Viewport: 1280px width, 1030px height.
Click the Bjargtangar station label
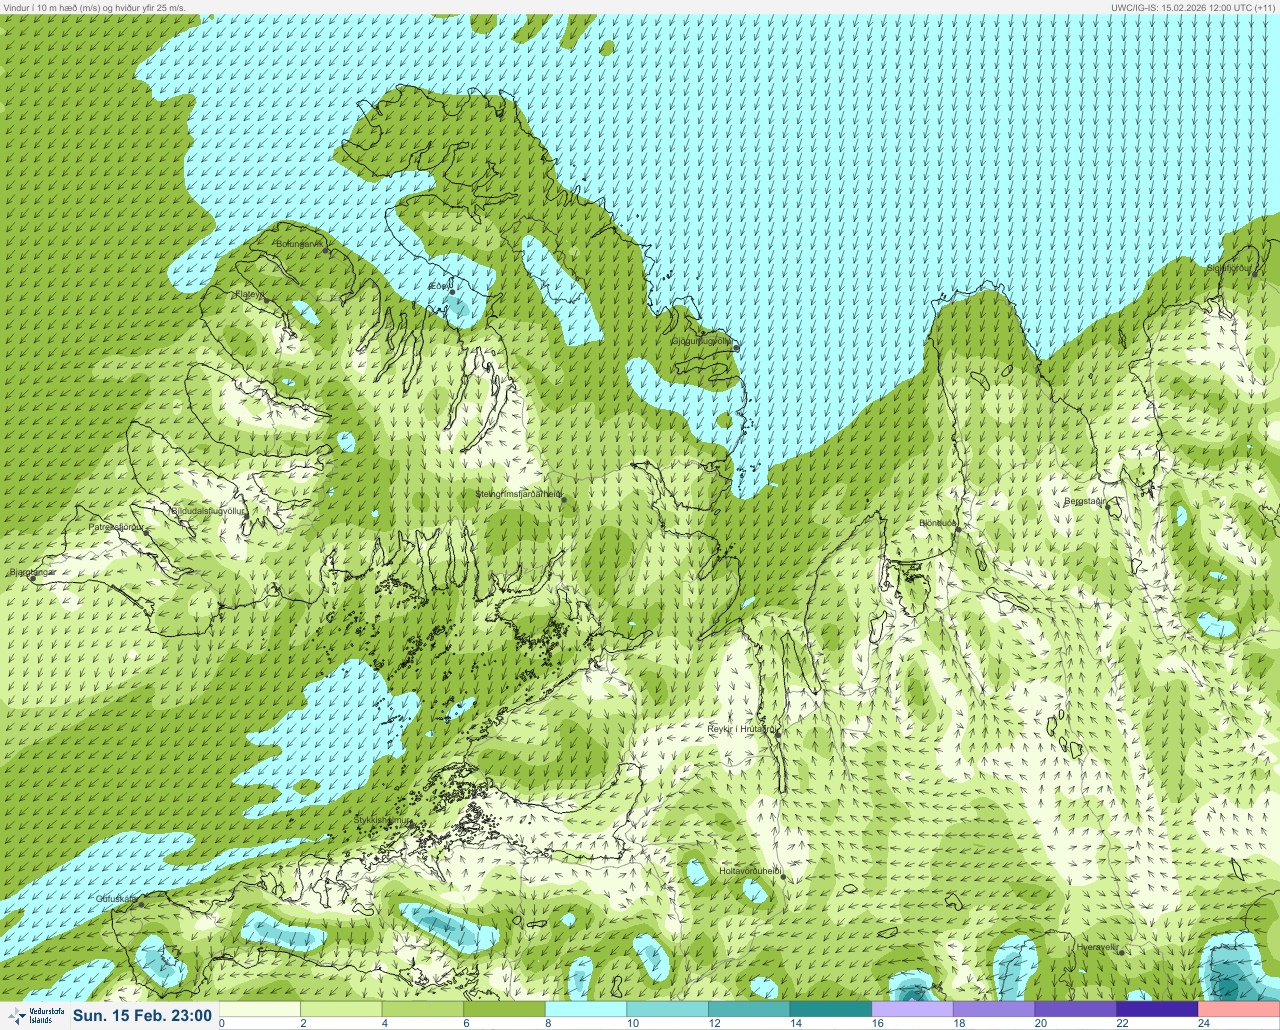click(x=32, y=572)
